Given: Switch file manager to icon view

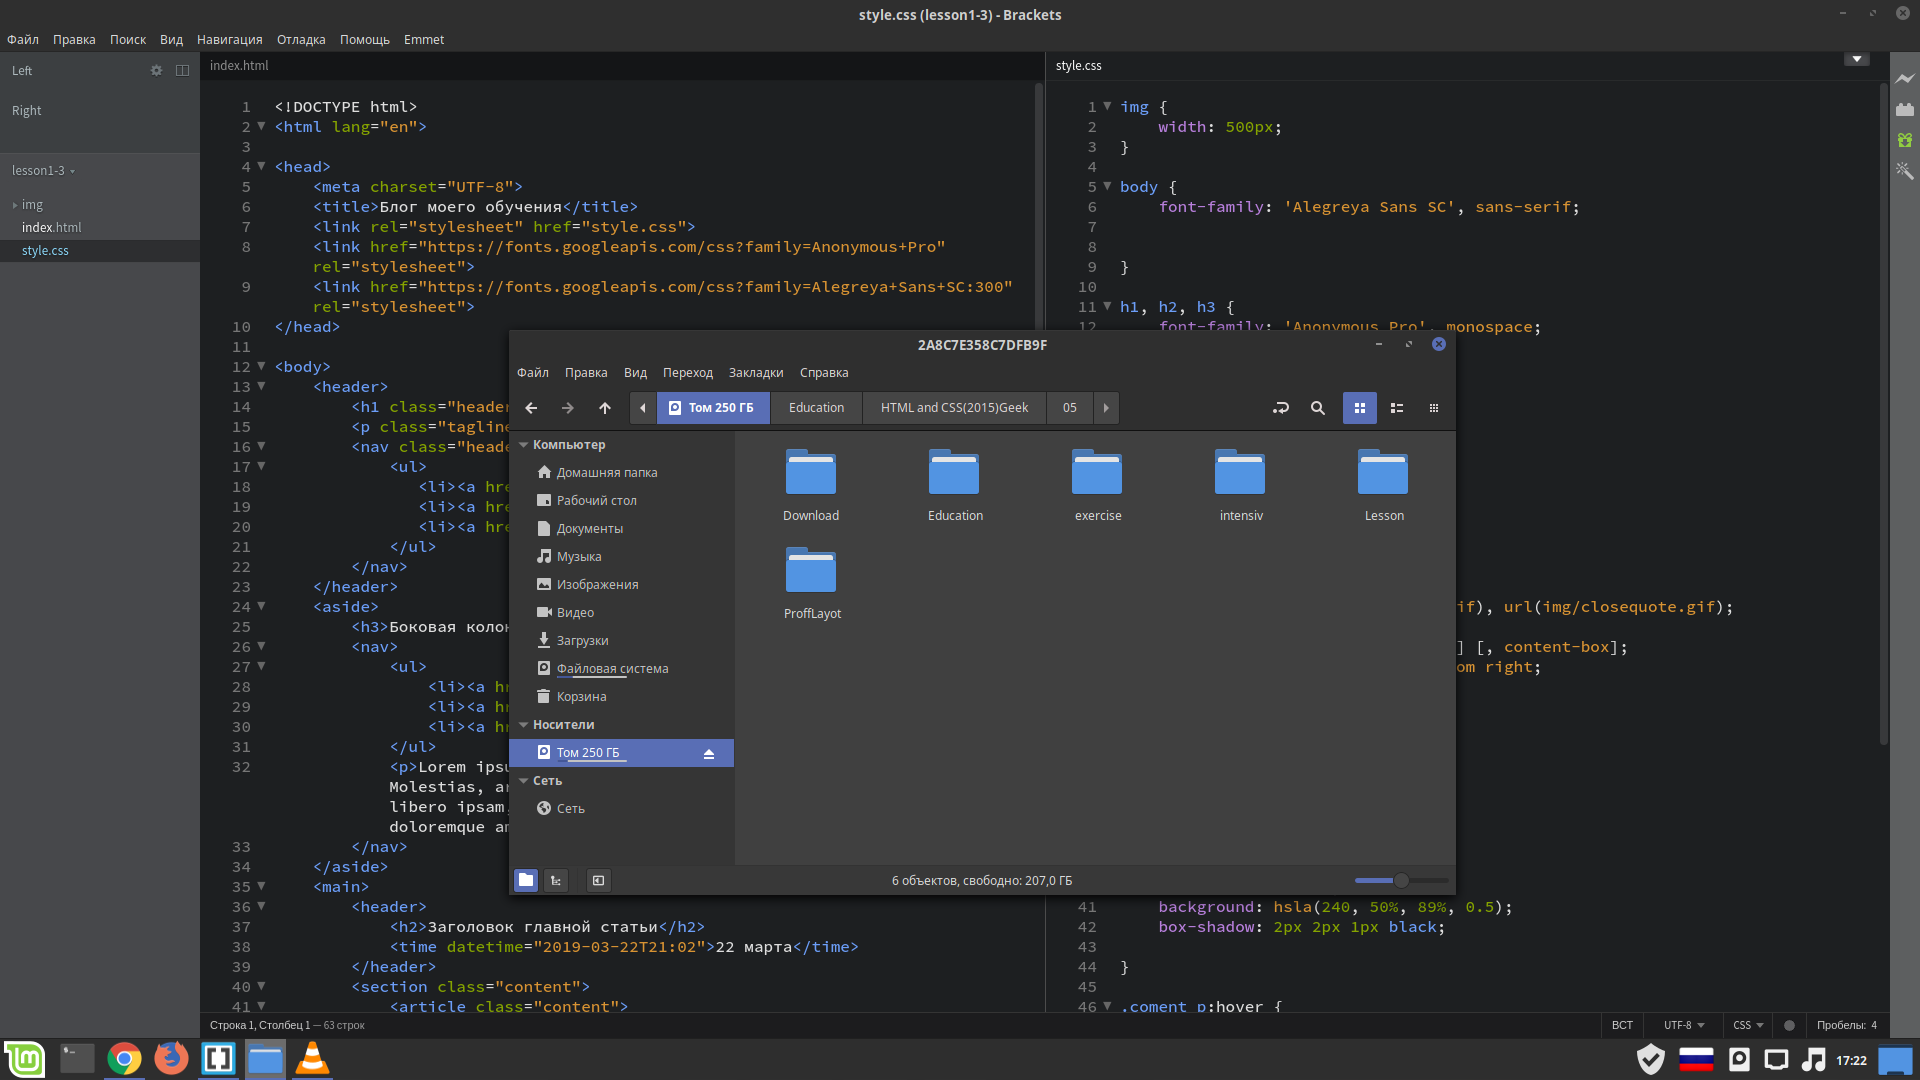Looking at the screenshot, I should point(1360,408).
